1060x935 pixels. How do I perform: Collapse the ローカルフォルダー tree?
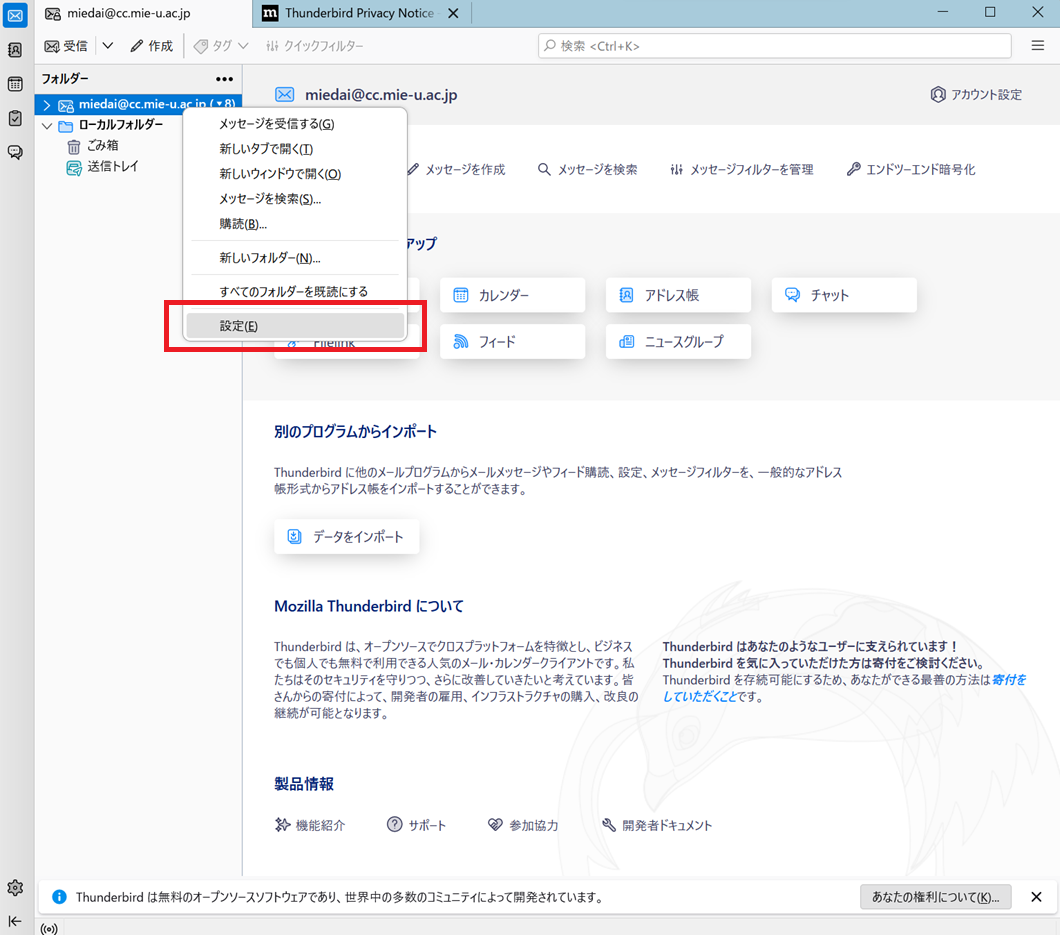pos(47,126)
